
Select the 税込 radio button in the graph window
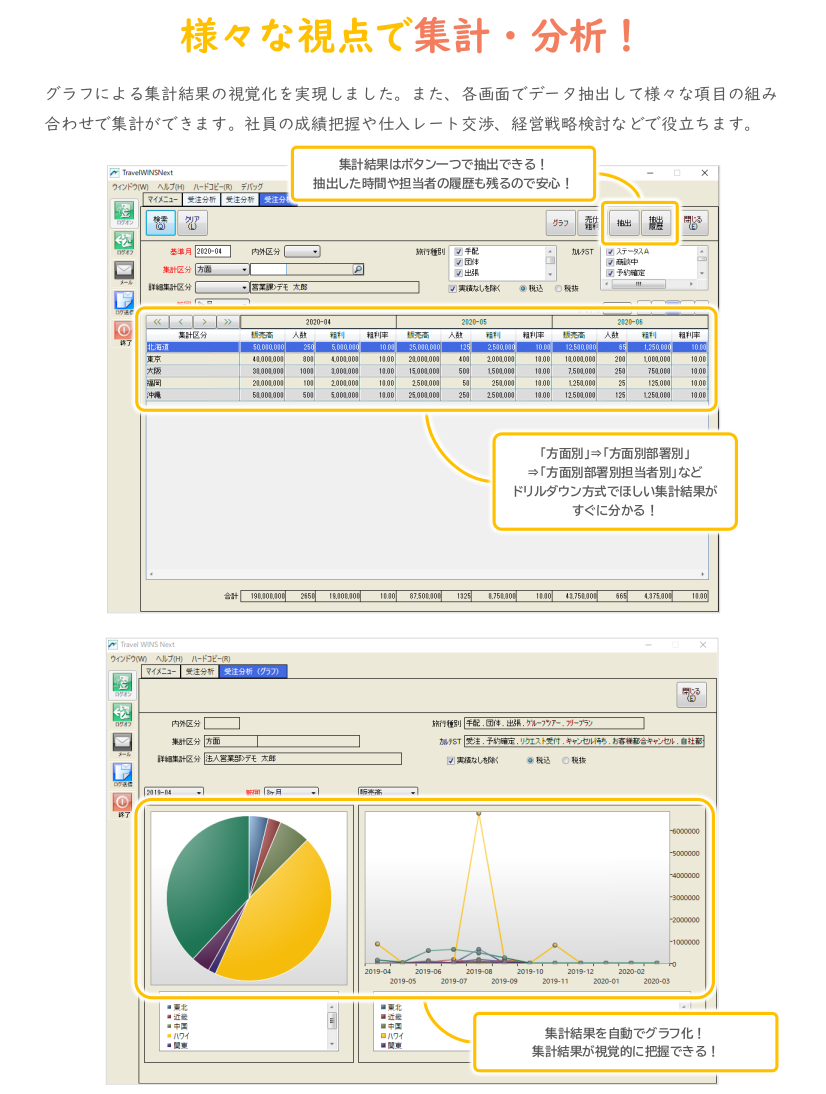coord(531,760)
